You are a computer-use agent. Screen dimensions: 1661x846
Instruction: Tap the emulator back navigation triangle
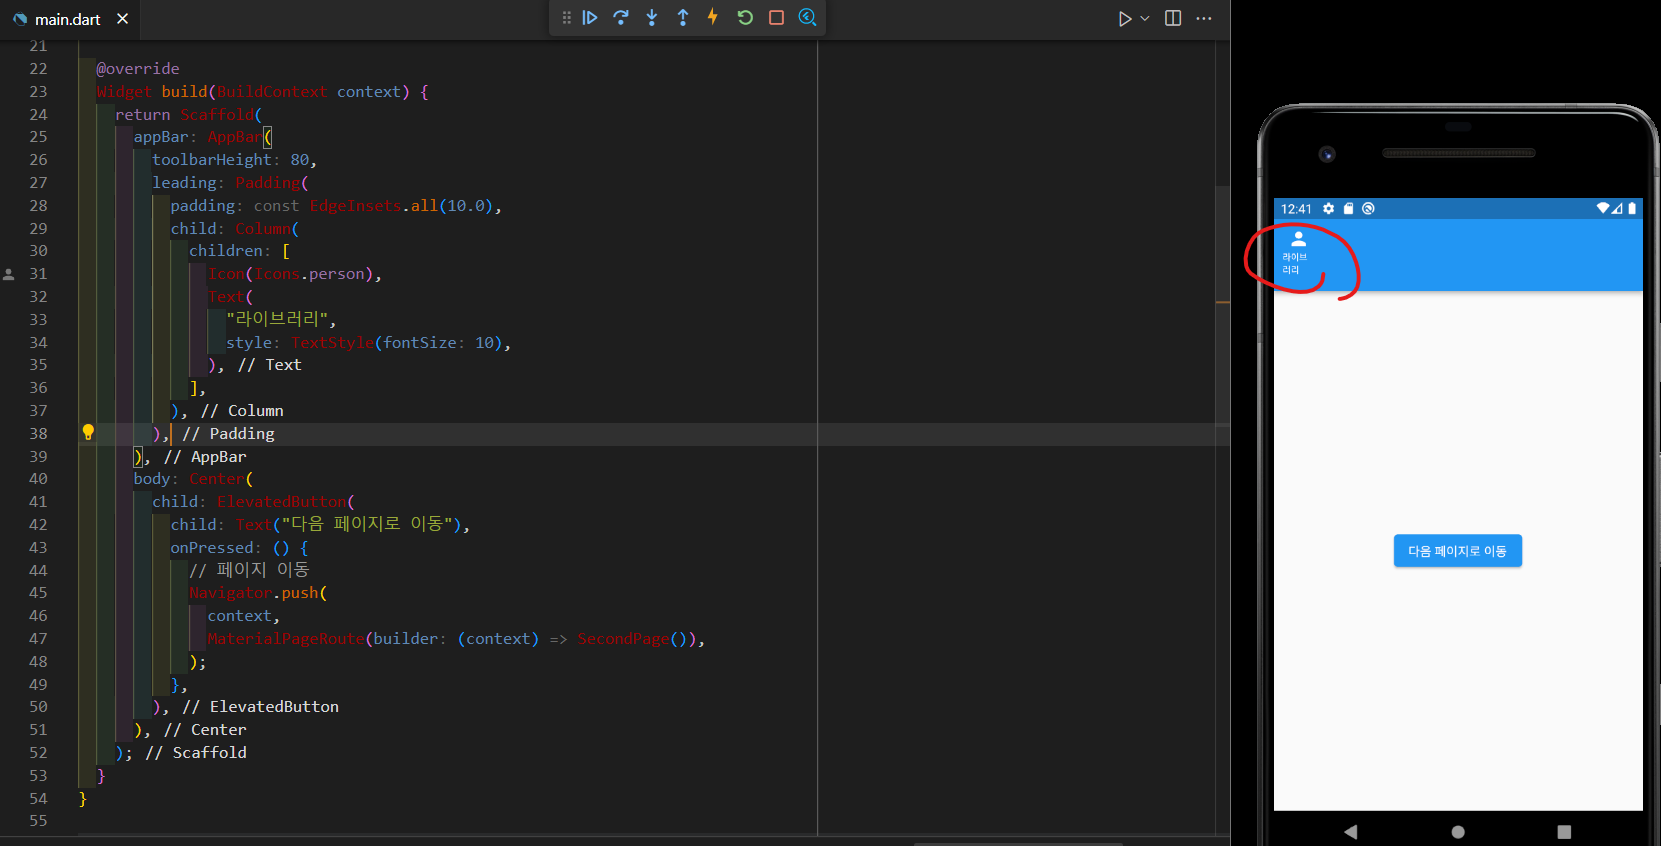coord(1350,831)
